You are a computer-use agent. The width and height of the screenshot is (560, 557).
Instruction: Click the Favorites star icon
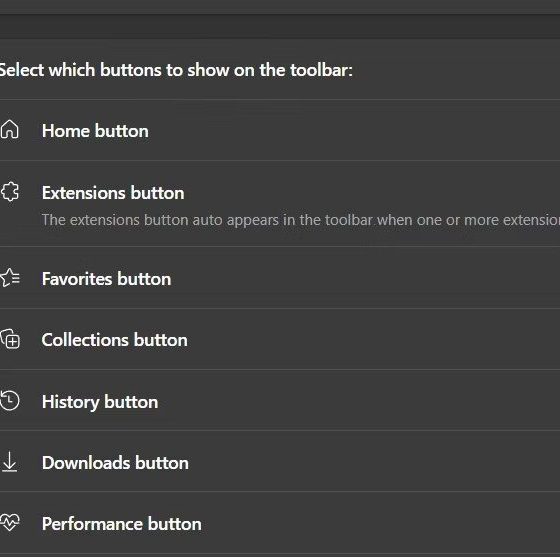click(10, 278)
